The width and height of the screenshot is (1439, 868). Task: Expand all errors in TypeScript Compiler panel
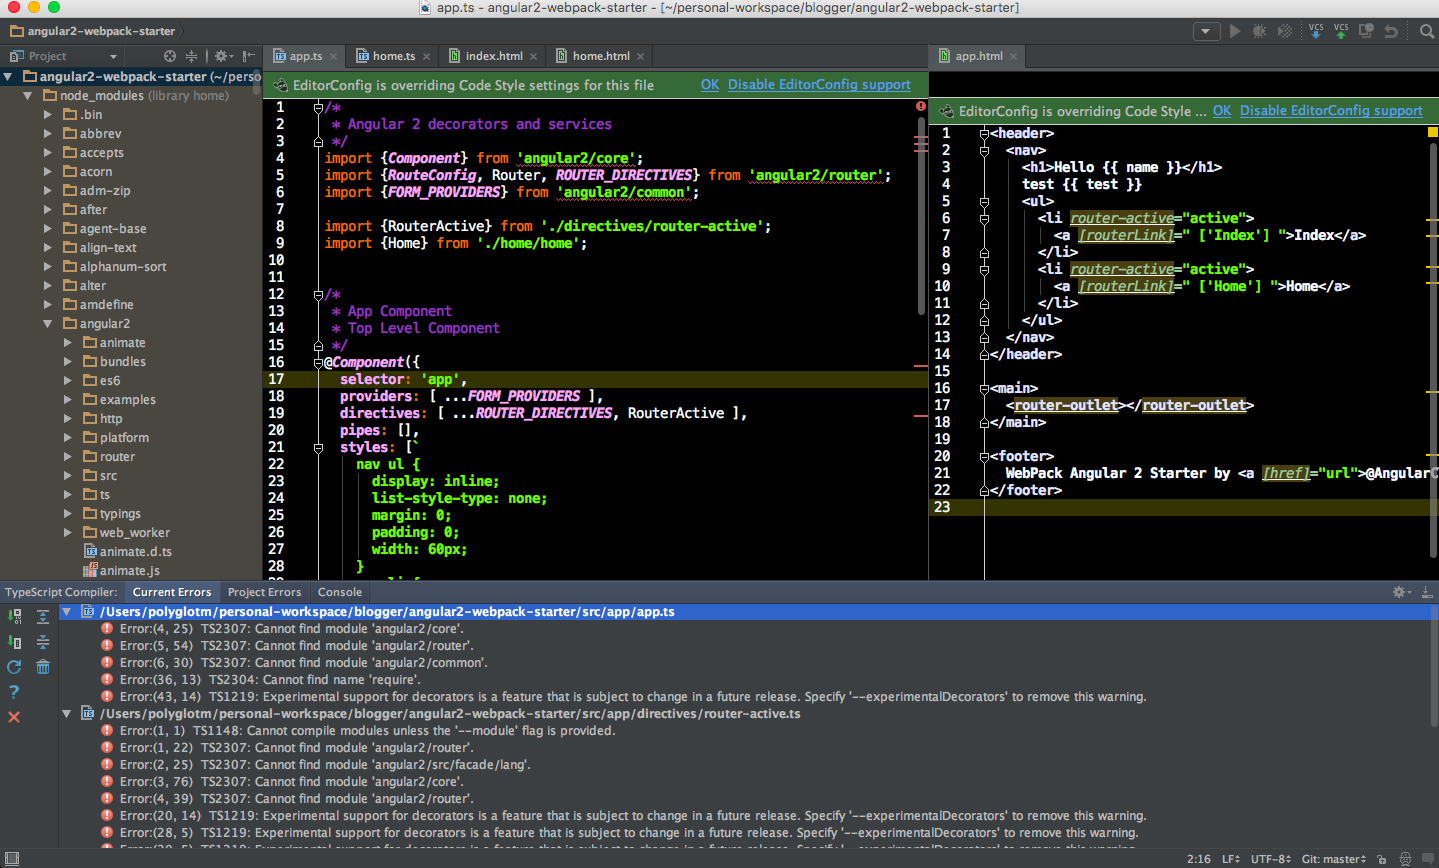pyautogui.click(x=43, y=617)
